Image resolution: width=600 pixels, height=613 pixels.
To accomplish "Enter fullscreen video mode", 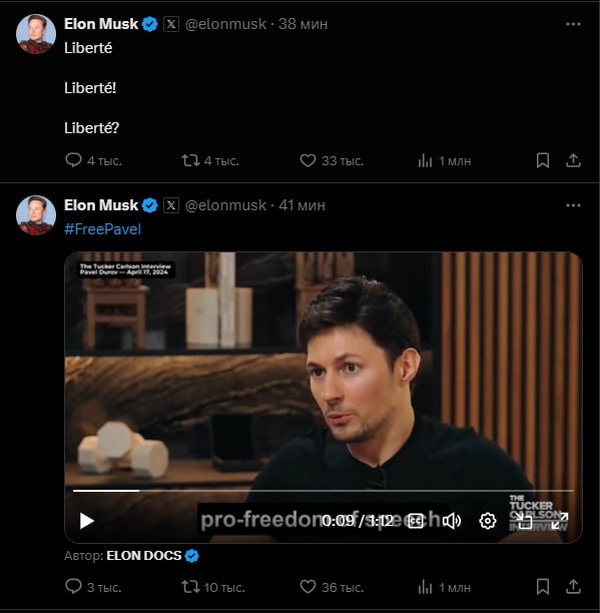I will (559, 520).
